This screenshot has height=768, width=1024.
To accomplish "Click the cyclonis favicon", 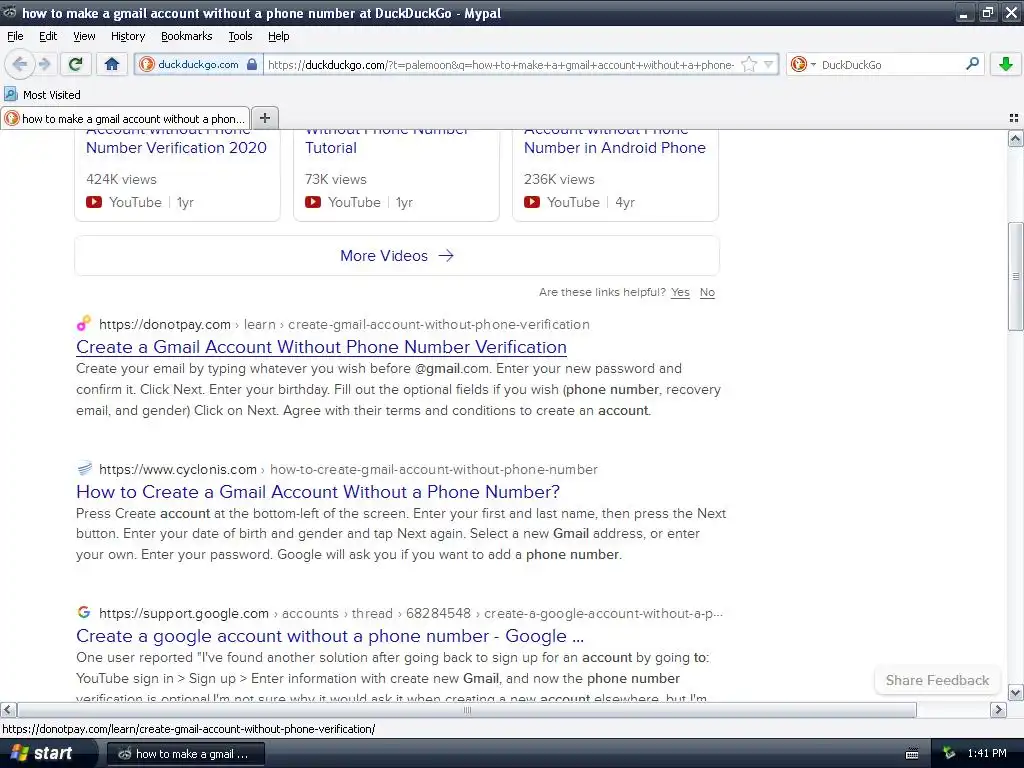I will [84, 468].
